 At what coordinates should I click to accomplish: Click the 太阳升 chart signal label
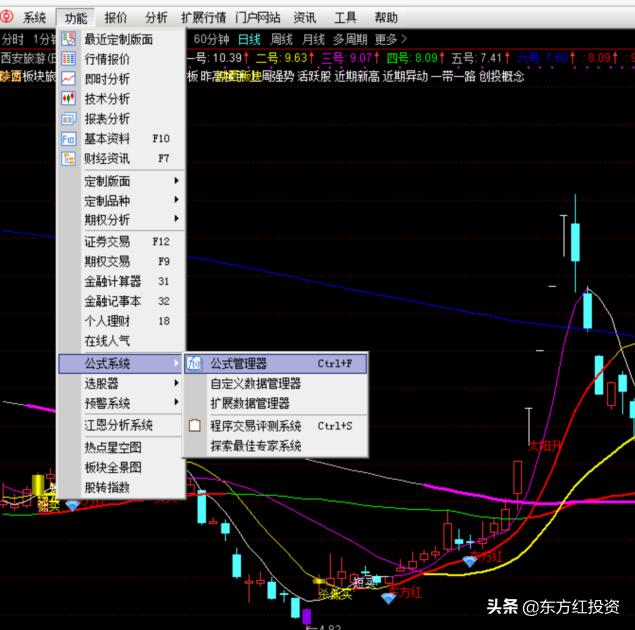[545, 446]
